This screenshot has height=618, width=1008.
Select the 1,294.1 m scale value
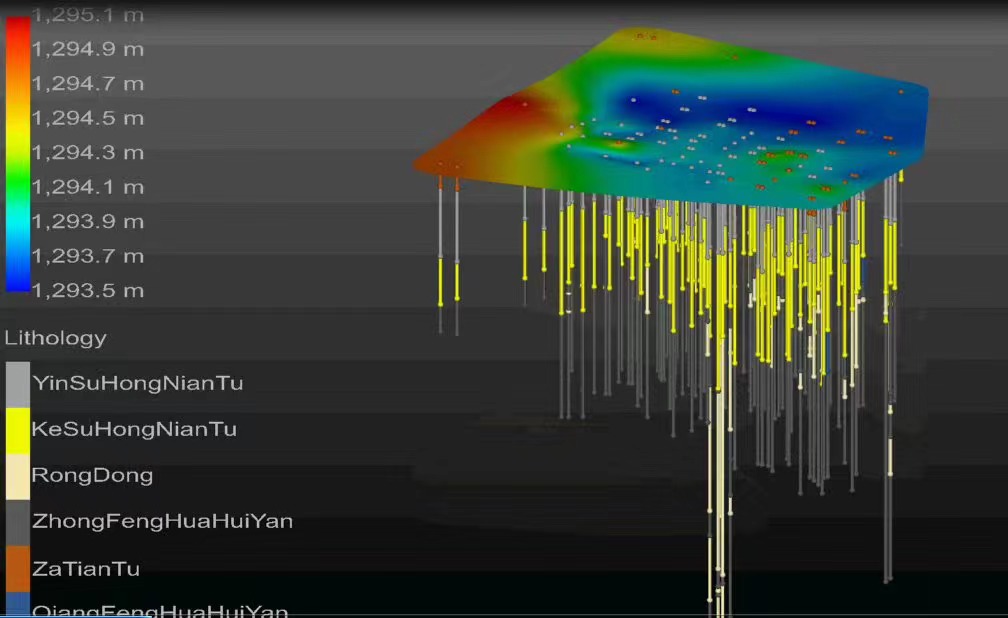coord(88,187)
